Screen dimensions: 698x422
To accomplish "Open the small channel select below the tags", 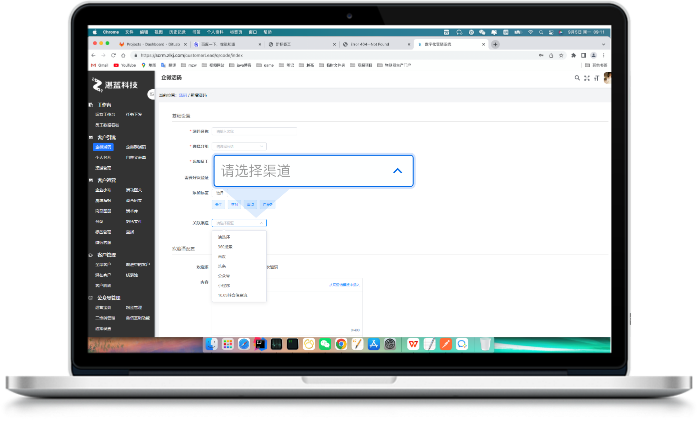I will [x=240, y=223].
